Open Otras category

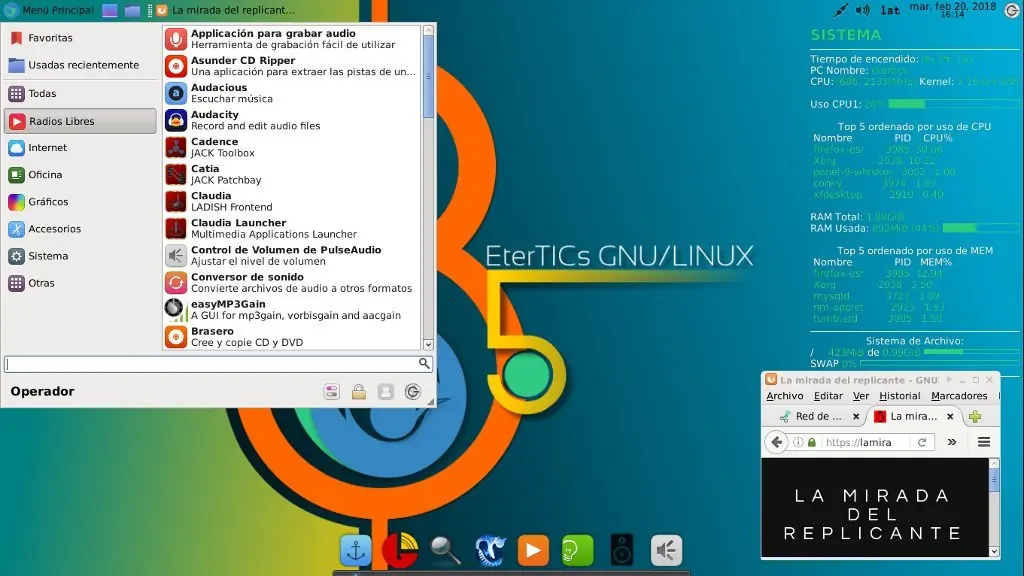(x=81, y=283)
